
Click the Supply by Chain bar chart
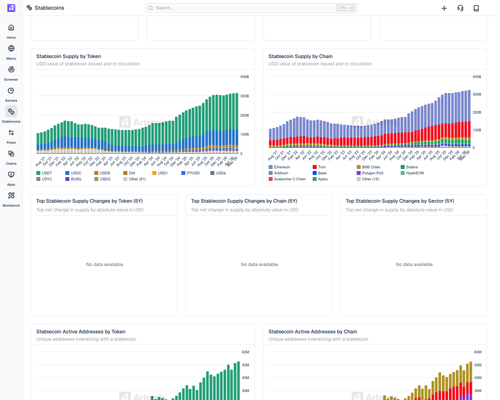tap(370, 112)
